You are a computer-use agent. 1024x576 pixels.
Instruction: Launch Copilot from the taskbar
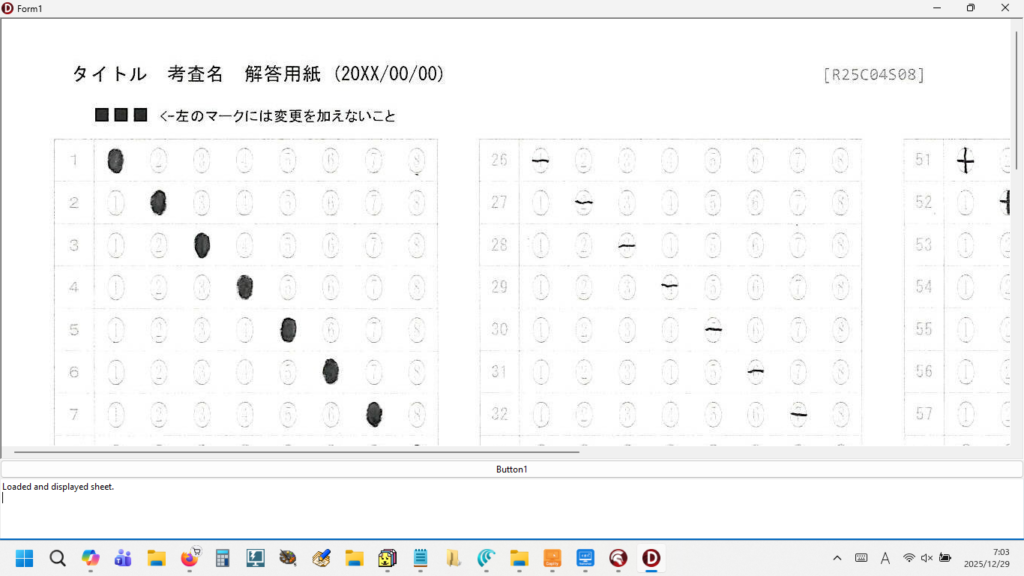coord(90,558)
